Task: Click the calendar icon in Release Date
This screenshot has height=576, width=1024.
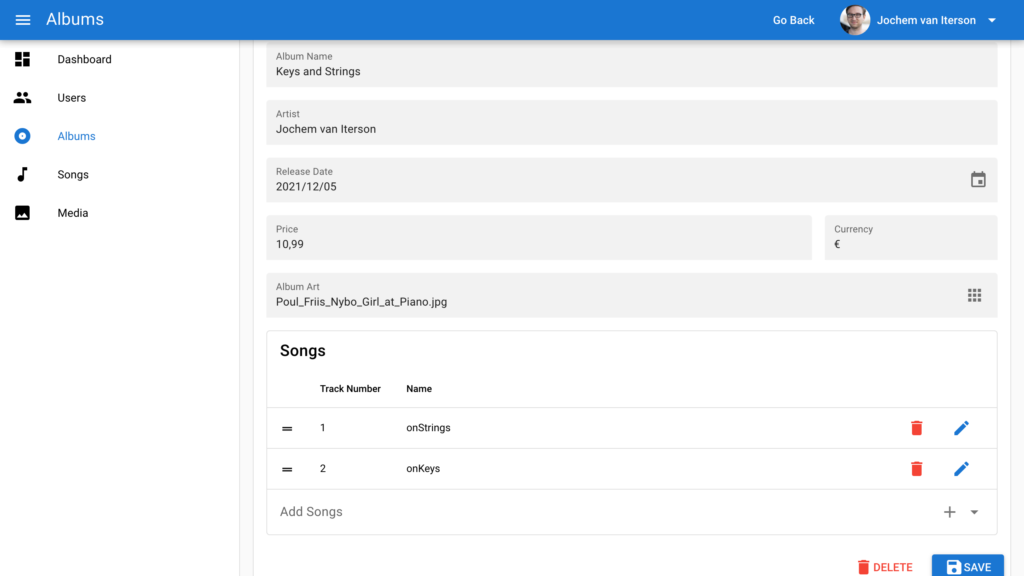Action: (x=978, y=180)
